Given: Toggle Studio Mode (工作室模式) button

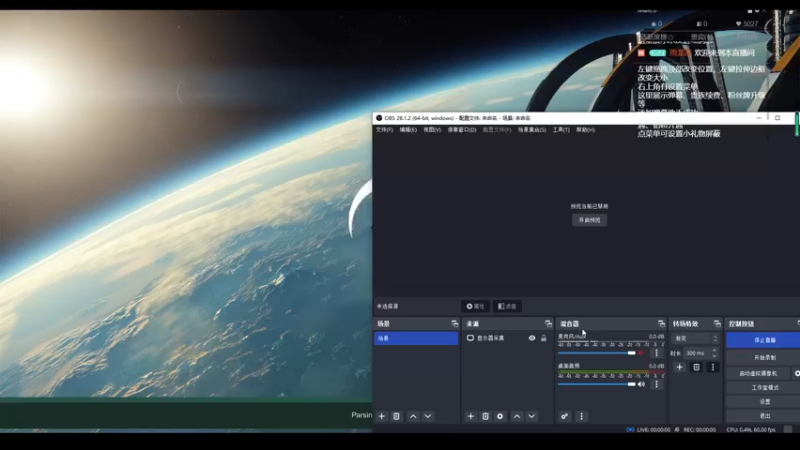Looking at the screenshot, I should (x=765, y=388).
